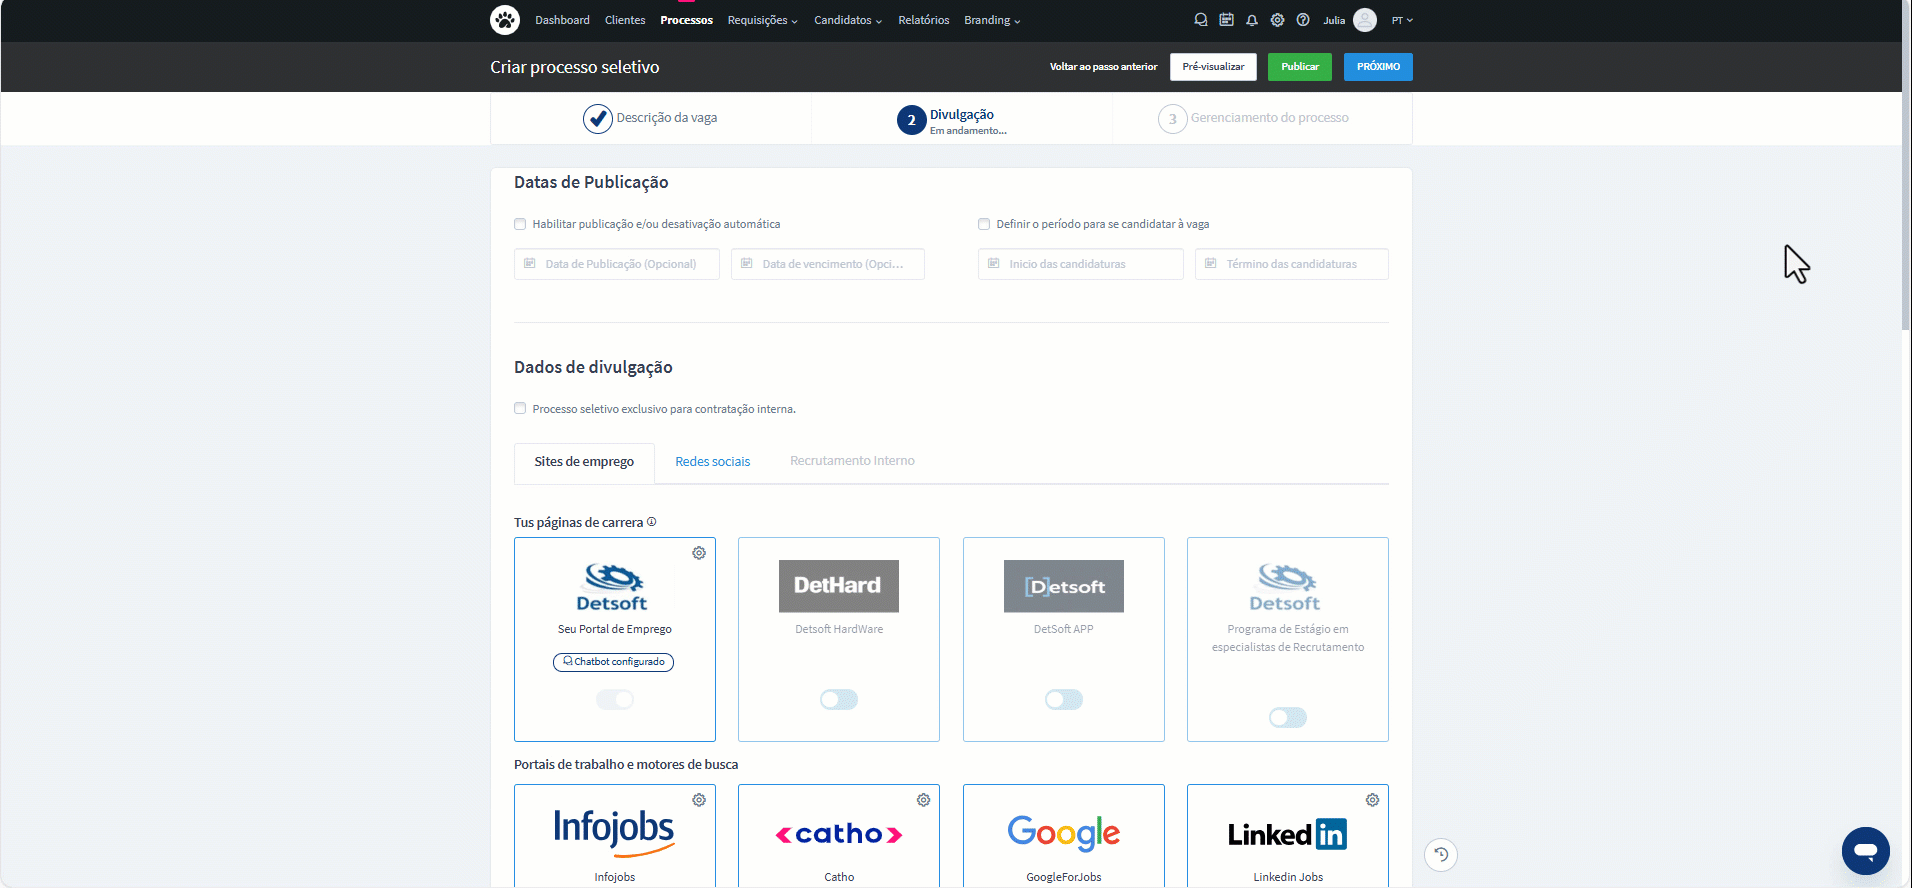
Task: Click the paw logo home icon
Action: point(505,20)
